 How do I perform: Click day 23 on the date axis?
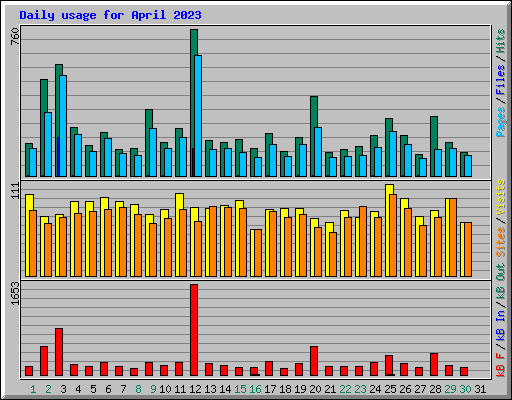coord(360,389)
